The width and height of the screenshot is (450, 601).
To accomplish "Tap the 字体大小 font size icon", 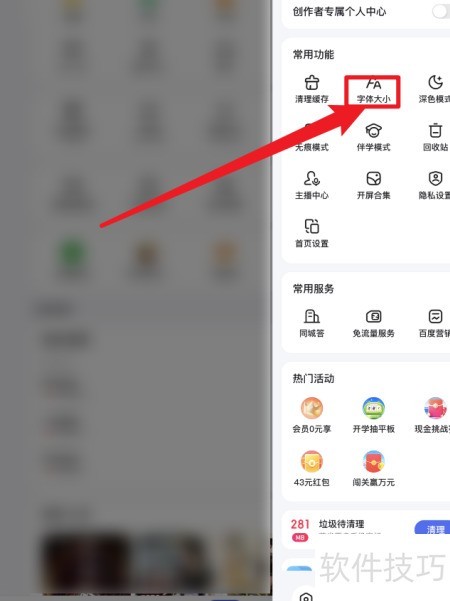I will point(373,91).
